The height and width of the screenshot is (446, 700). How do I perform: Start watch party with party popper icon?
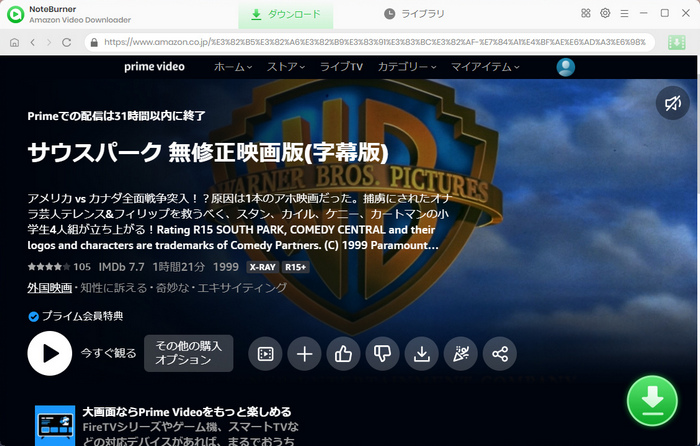(x=461, y=354)
